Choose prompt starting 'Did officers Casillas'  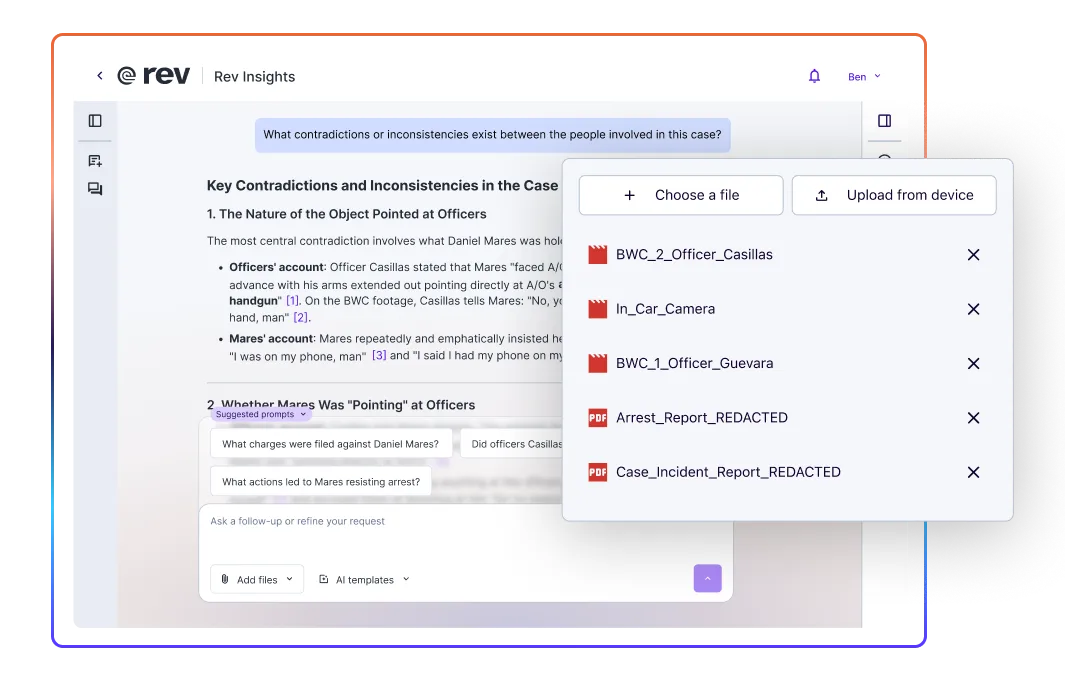[x=511, y=444]
